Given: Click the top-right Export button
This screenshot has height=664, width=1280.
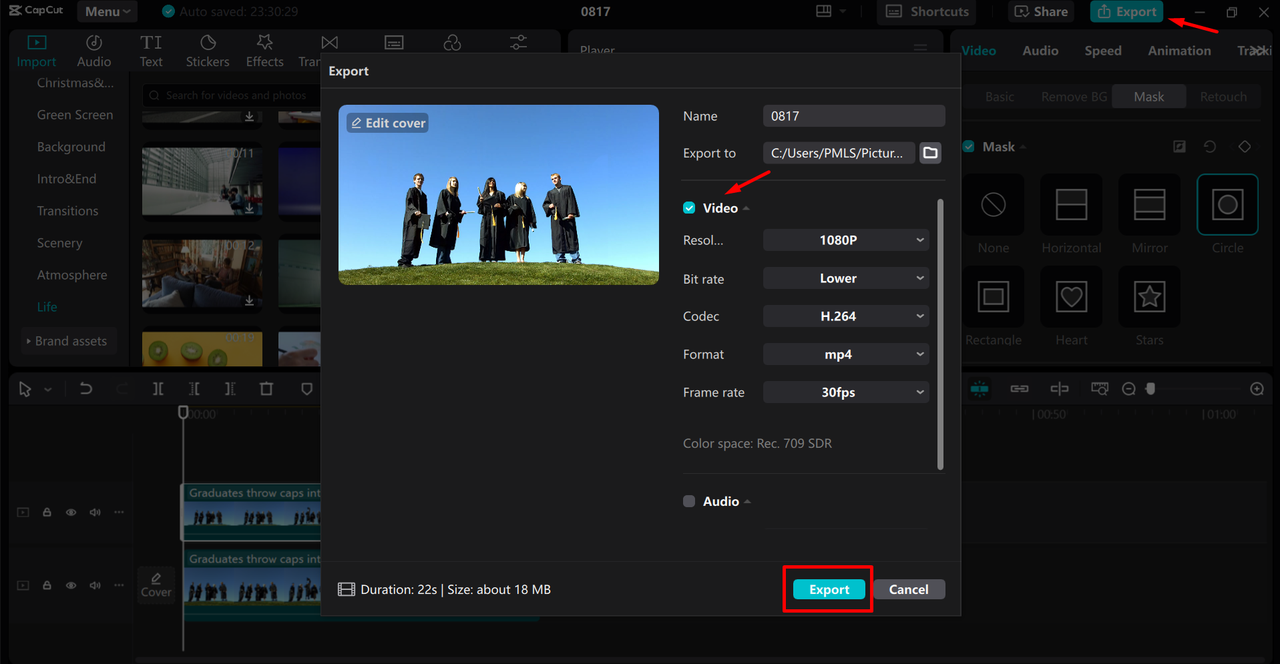Looking at the screenshot, I should point(1126,12).
